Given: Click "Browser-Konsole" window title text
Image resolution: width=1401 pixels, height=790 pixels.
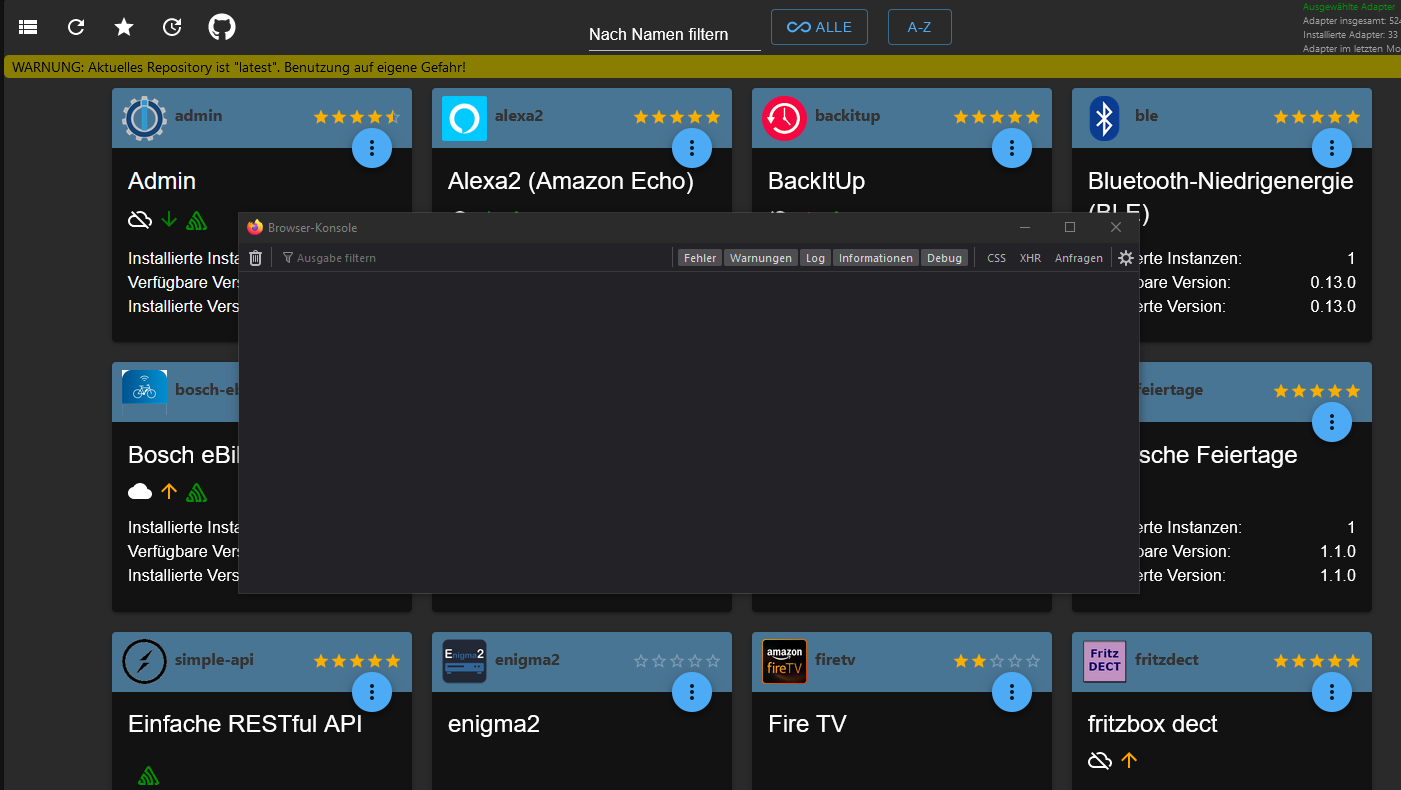Looking at the screenshot, I should (x=312, y=228).
